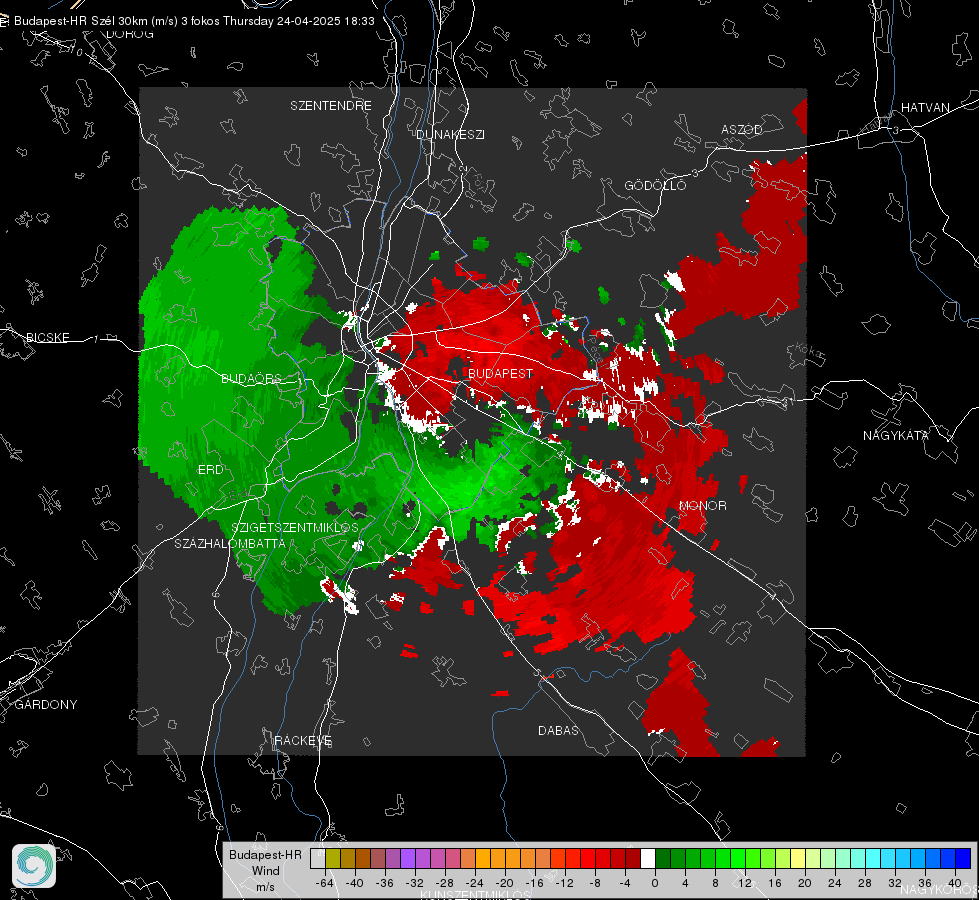The height and width of the screenshot is (900, 979).
Task: Click the BUDAPEST city label
Action: click(501, 373)
